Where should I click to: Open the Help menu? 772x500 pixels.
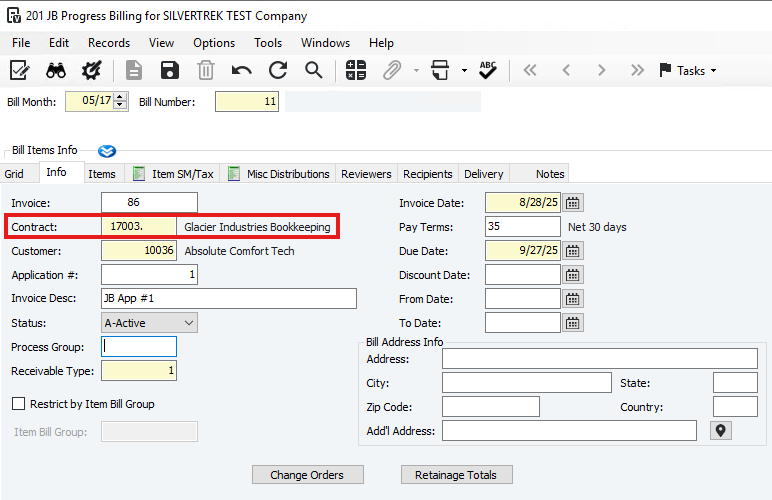click(x=382, y=43)
